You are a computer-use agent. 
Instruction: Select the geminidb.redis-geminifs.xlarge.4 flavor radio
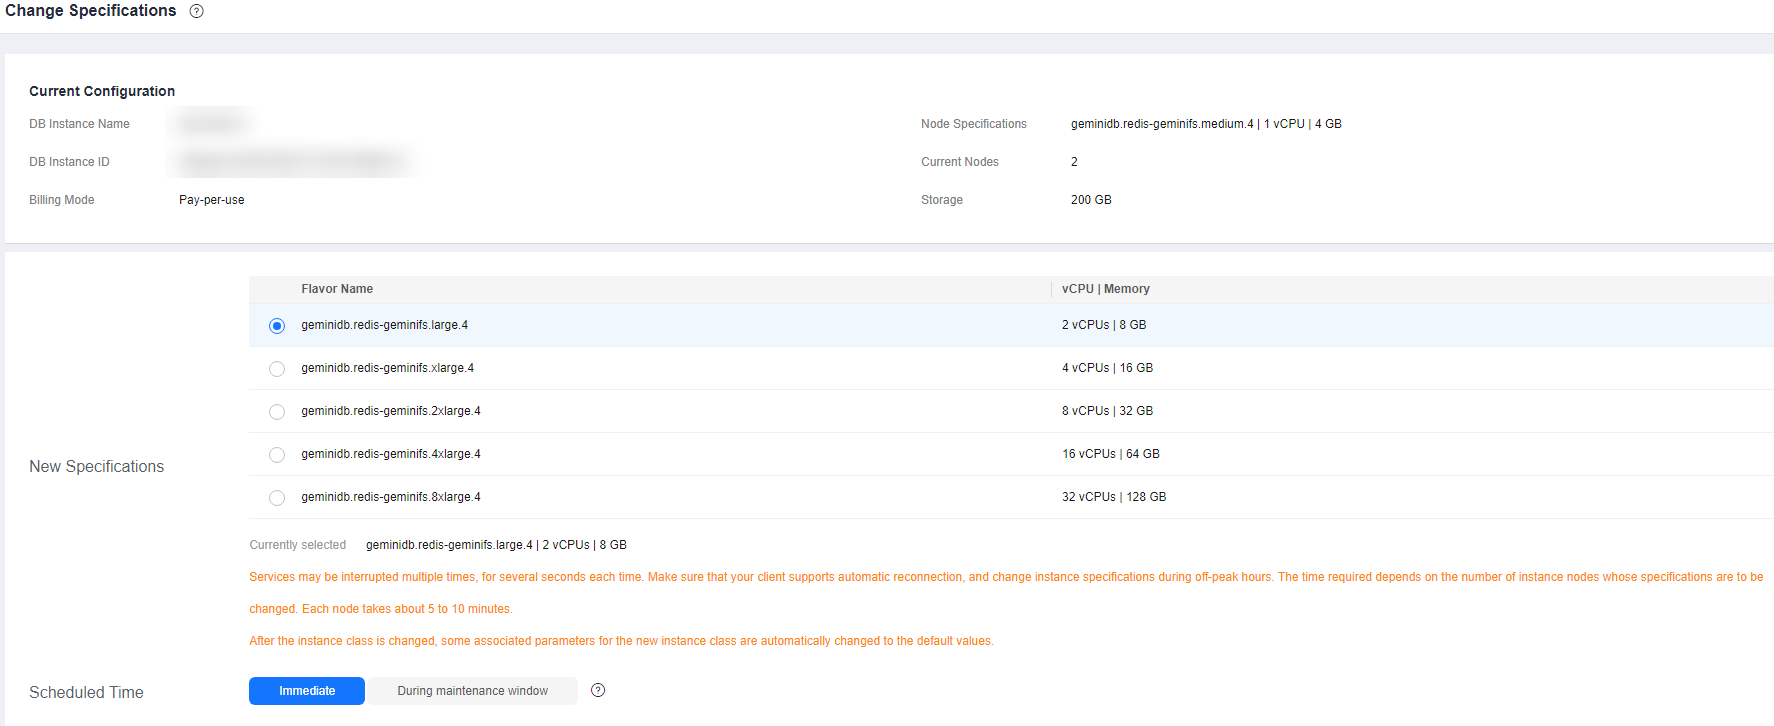click(277, 369)
